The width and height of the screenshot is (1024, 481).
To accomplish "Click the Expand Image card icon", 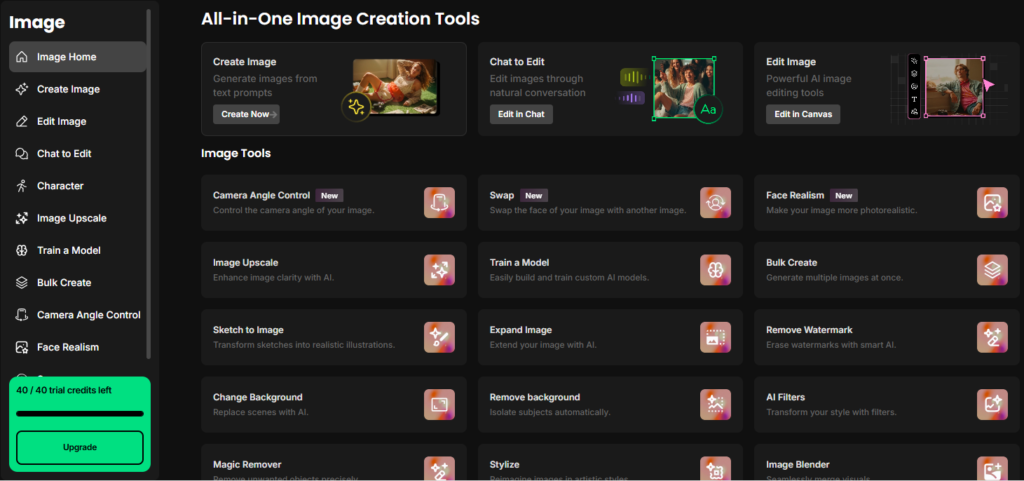I will 715,336.
